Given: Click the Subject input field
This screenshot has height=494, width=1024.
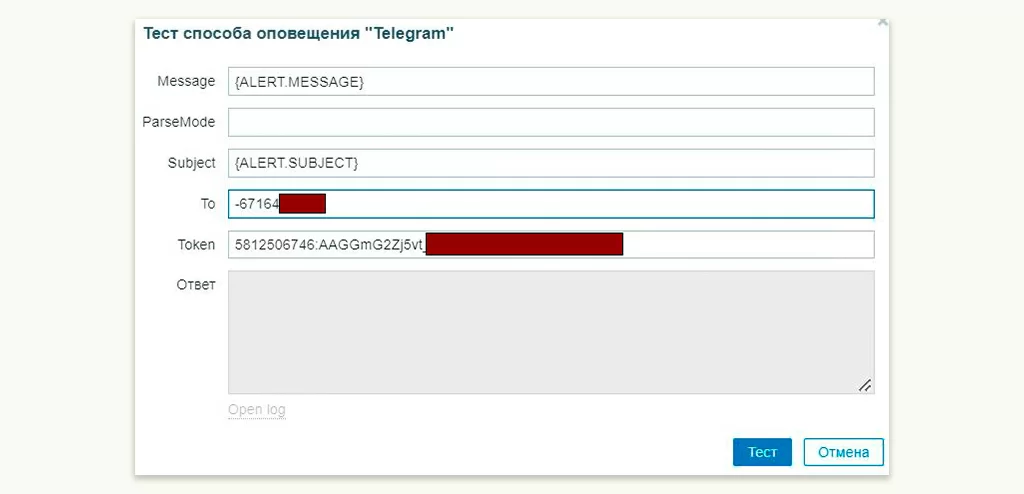Looking at the screenshot, I should [551, 163].
